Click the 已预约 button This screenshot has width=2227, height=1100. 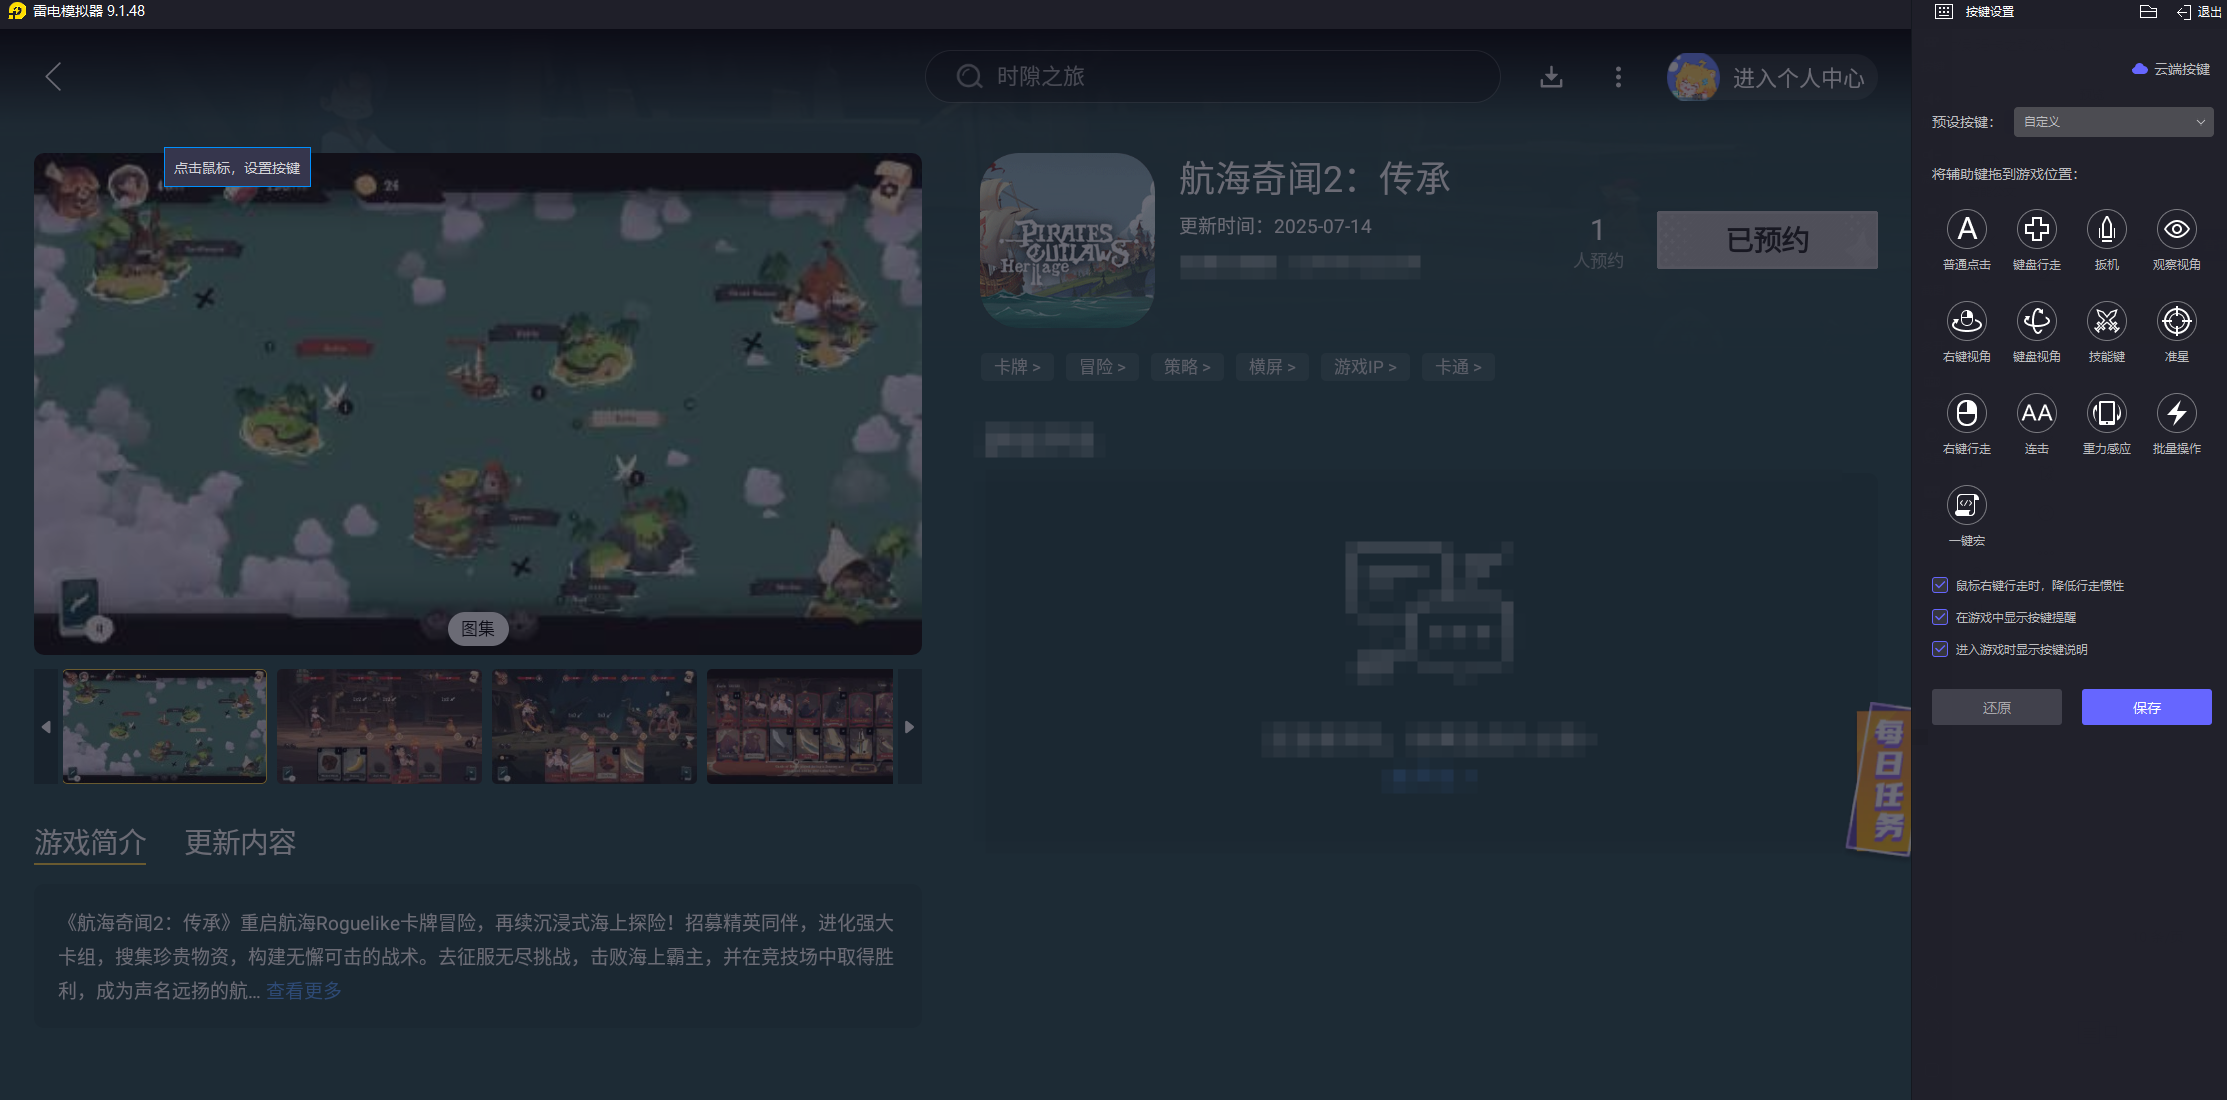pyautogui.click(x=1767, y=240)
